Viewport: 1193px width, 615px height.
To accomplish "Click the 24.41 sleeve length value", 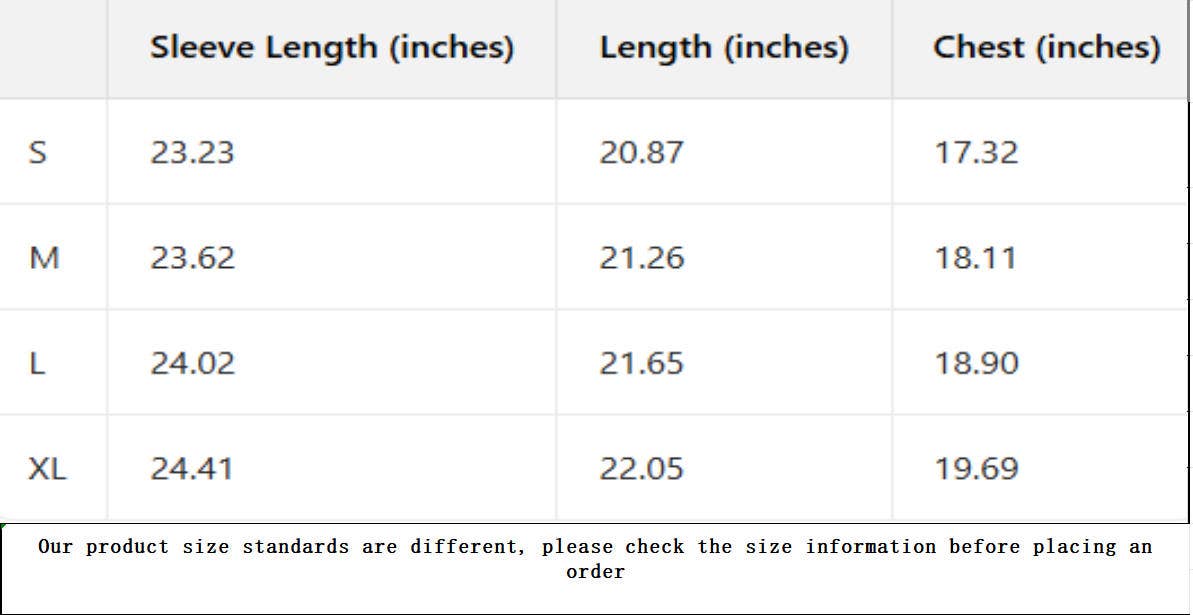I will (191, 468).
